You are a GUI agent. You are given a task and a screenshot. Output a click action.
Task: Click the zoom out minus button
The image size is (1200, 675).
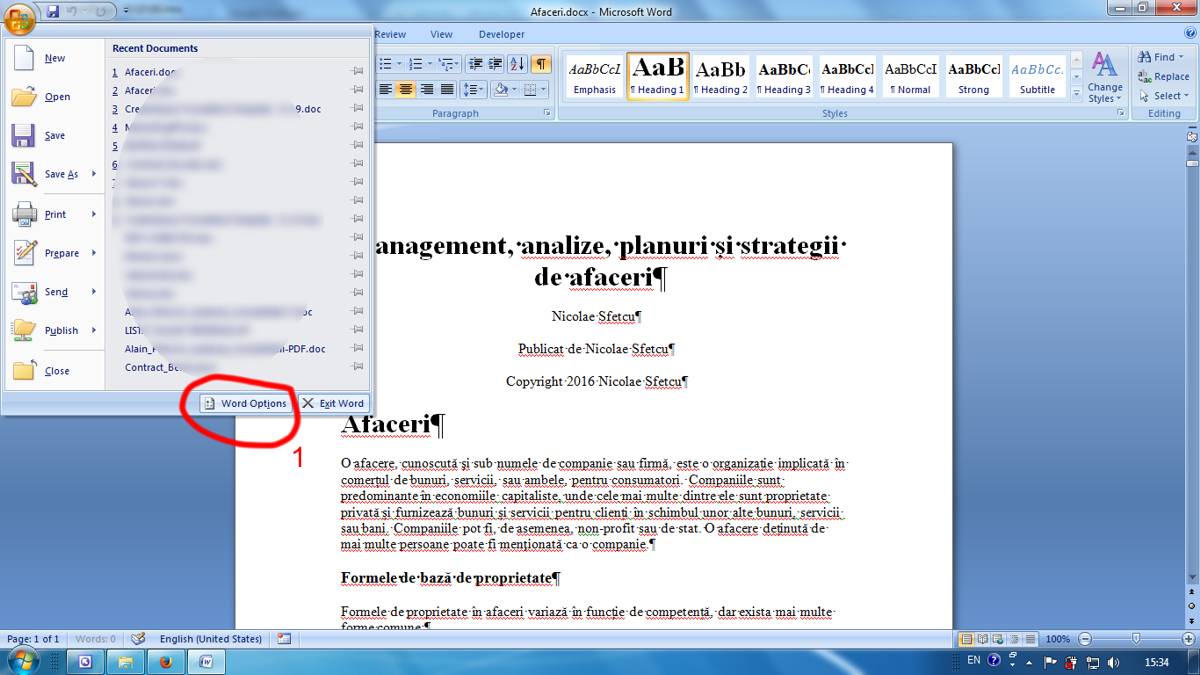pos(1086,638)
